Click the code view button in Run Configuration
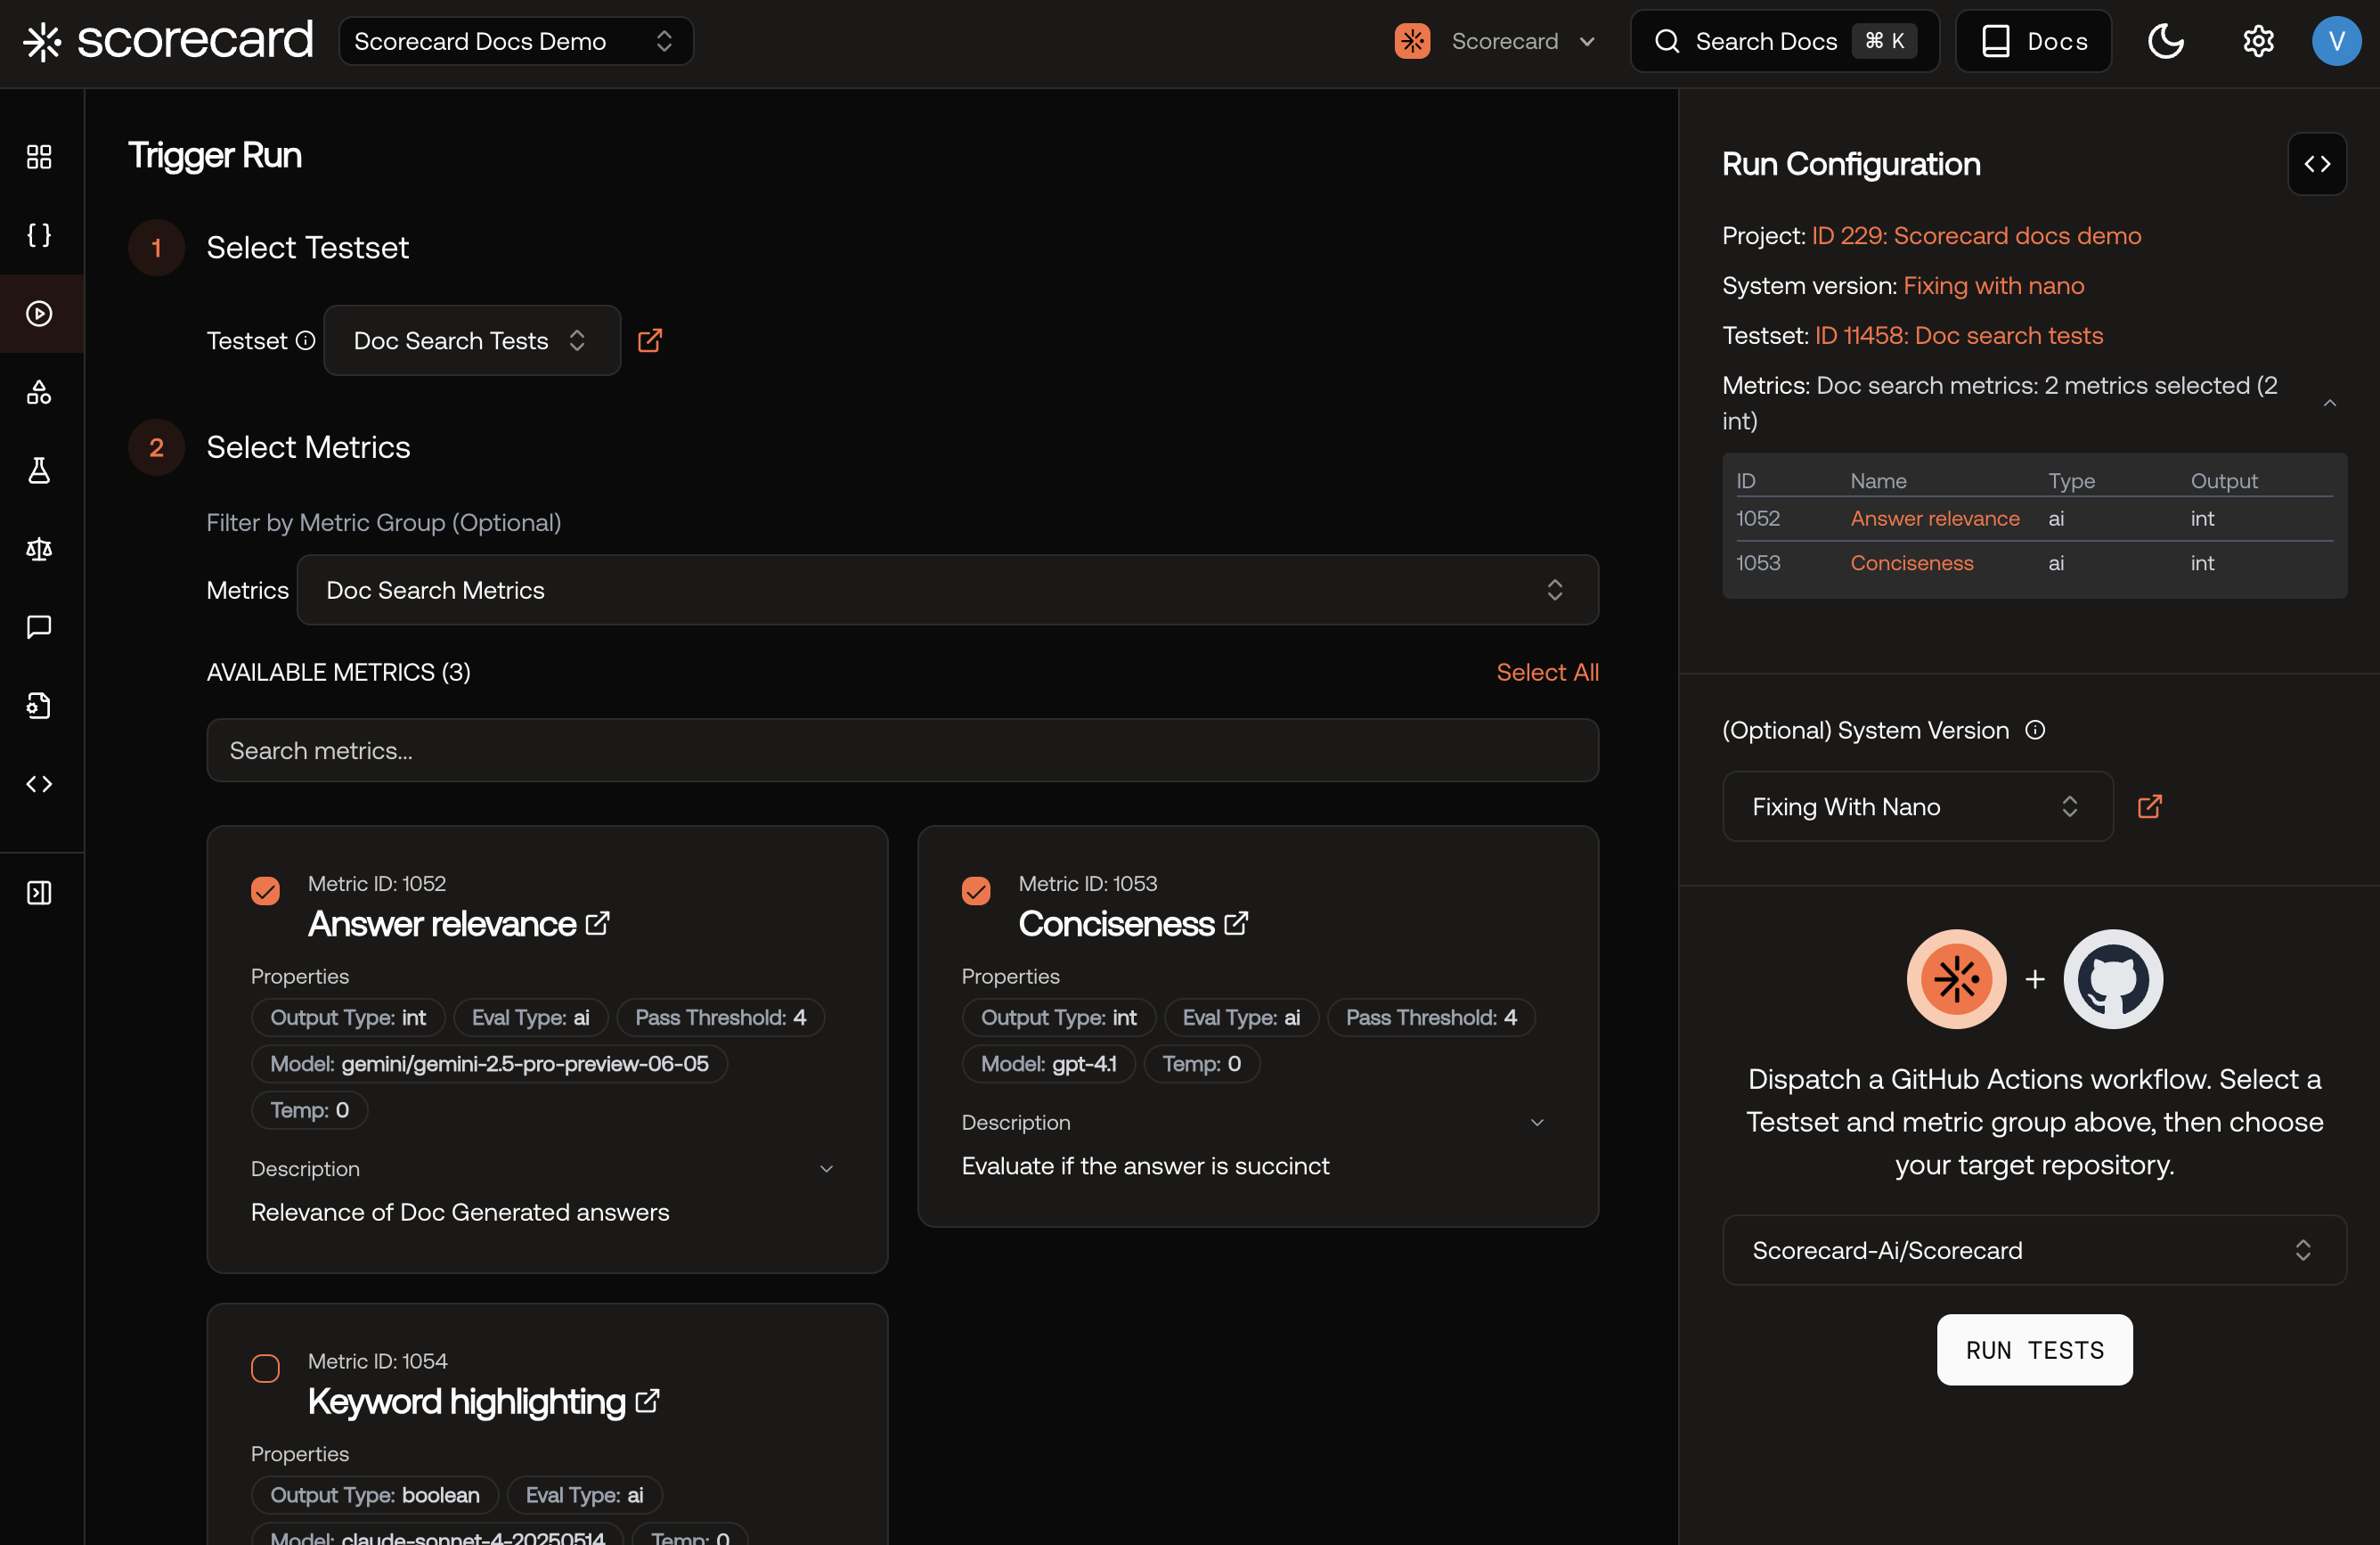 pyautogui.click(x=2316, y=164)
